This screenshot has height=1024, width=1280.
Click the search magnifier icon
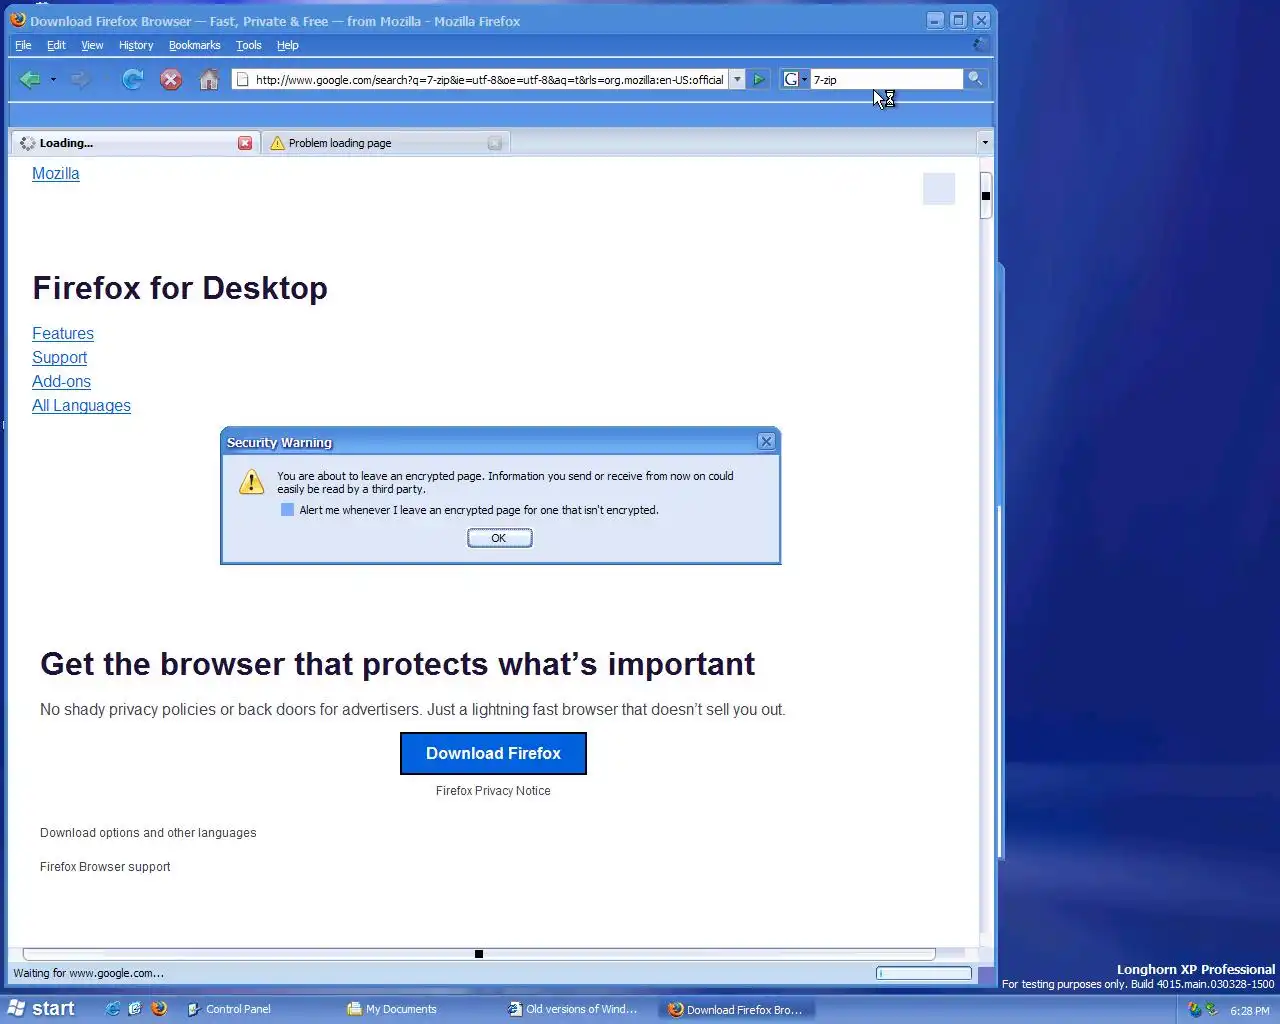(974, 79)
